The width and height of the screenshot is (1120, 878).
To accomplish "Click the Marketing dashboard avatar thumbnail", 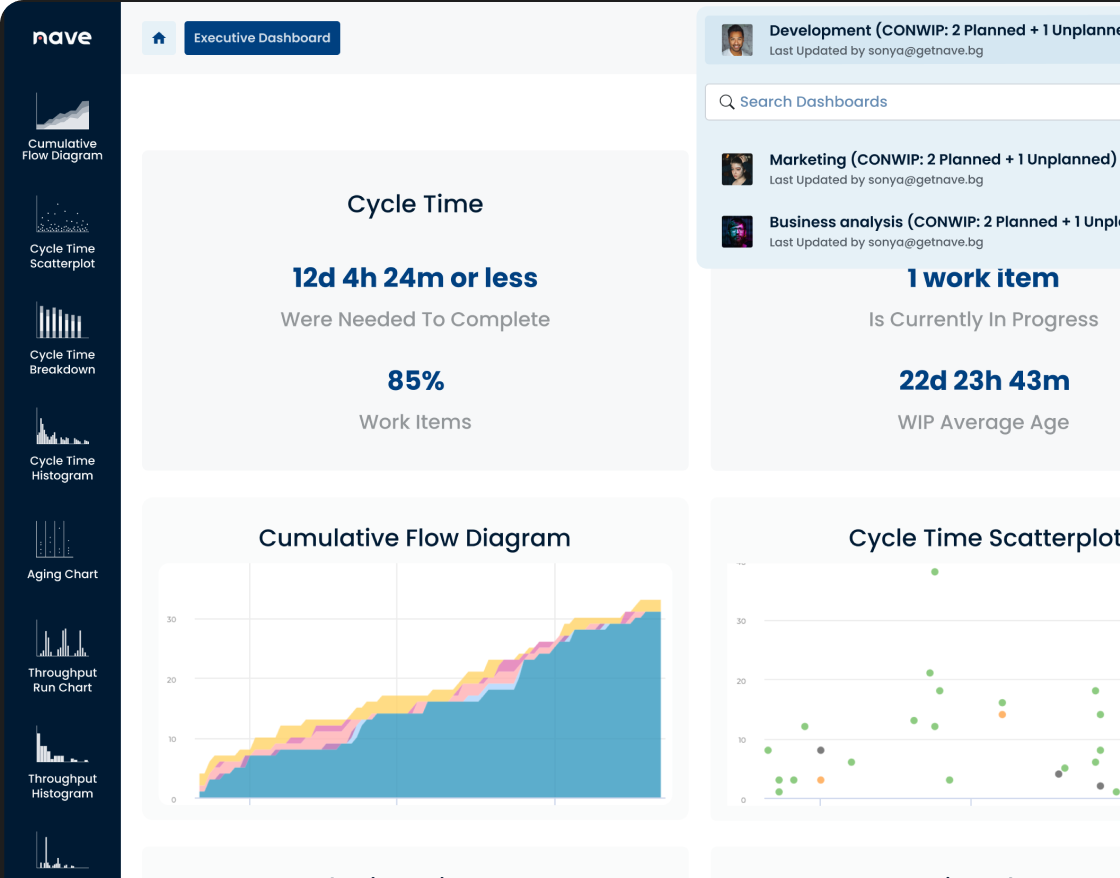I will pos(737,169).
